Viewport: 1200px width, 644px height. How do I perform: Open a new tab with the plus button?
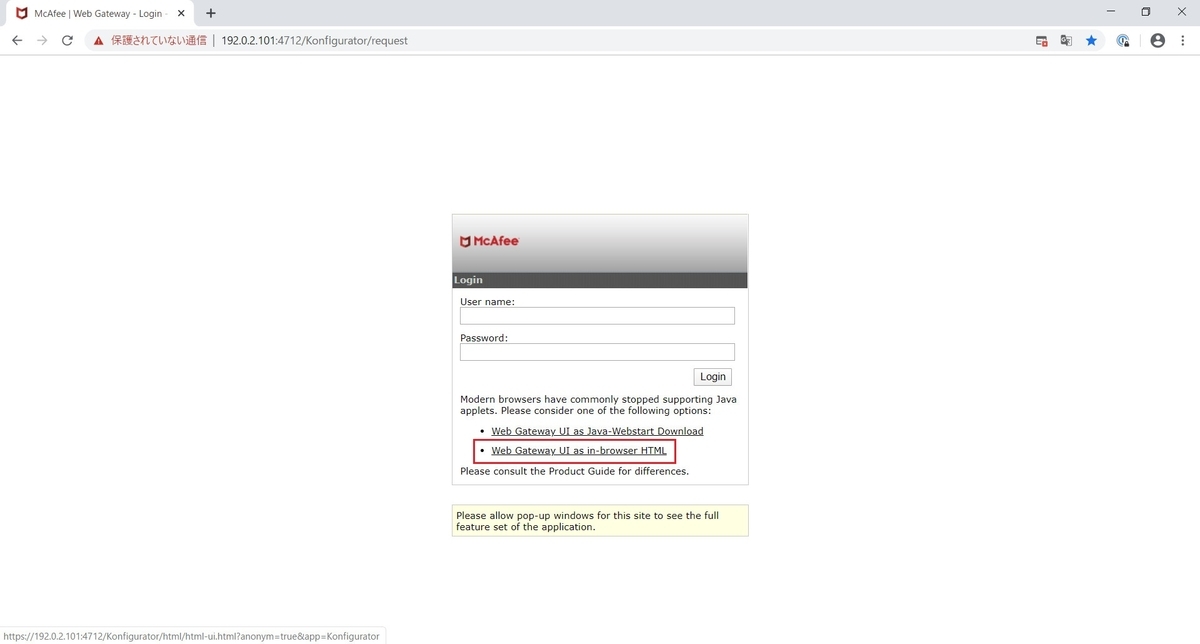tap(211, 13)
